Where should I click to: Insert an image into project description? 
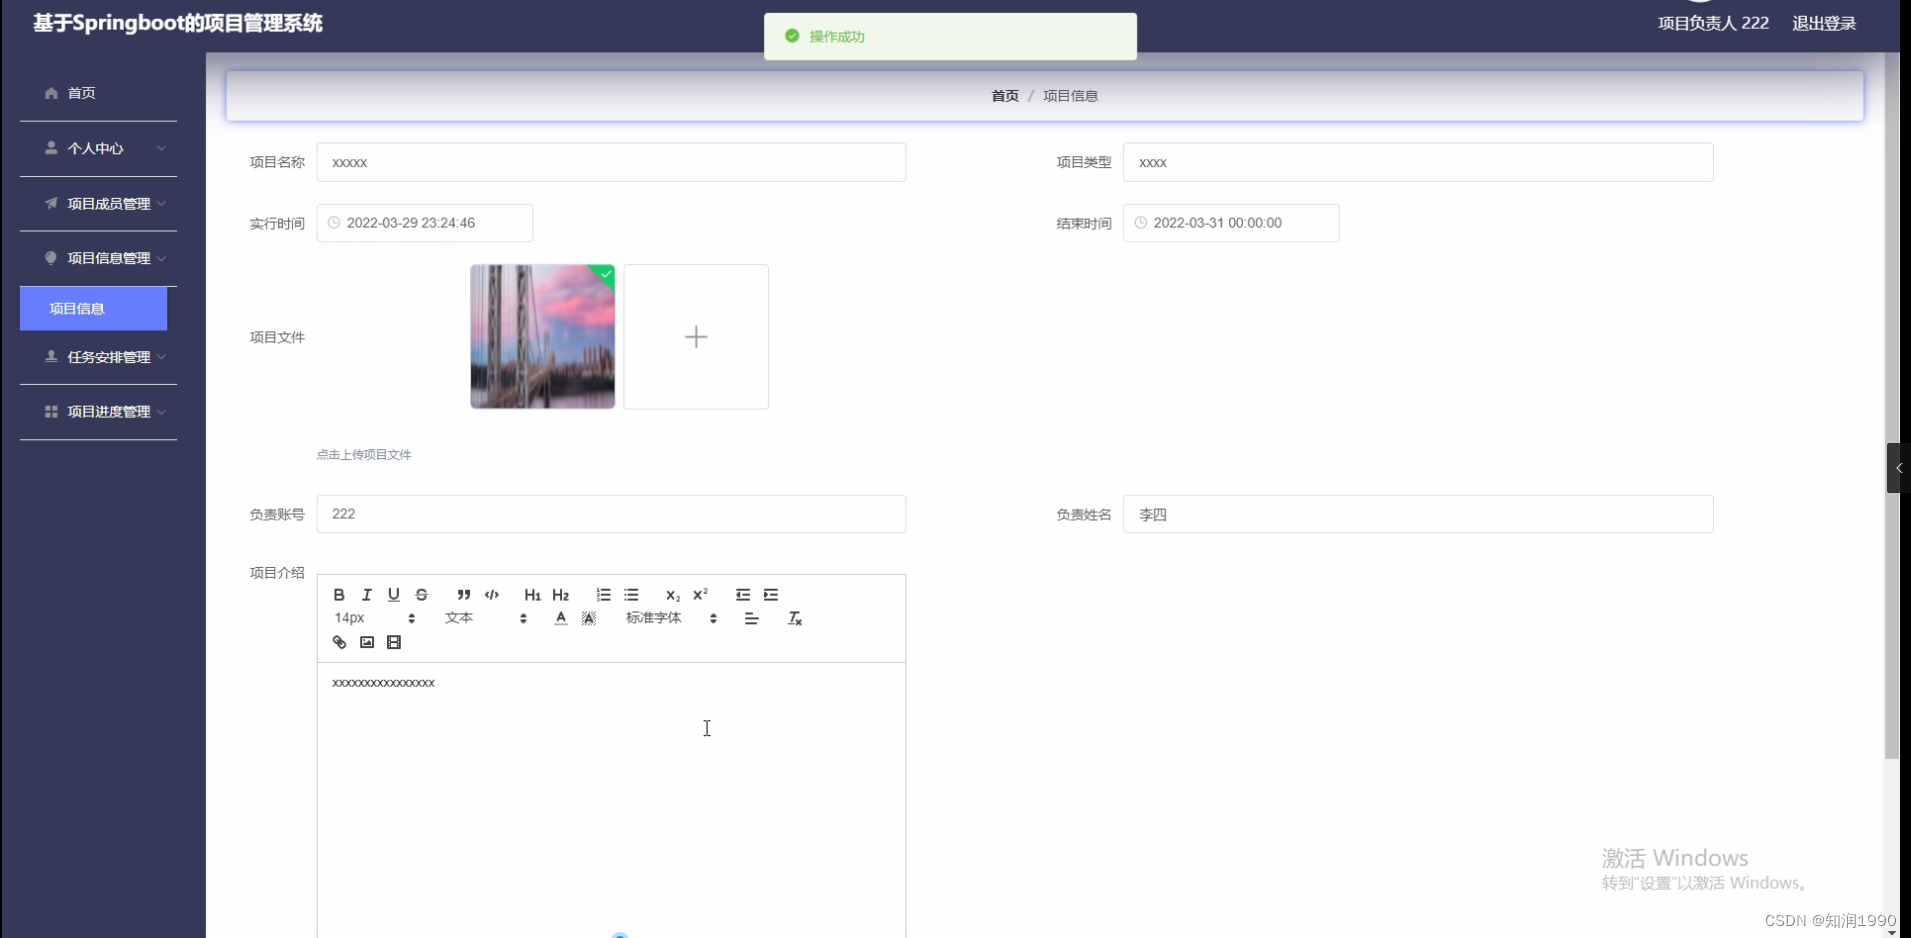(366, 641)
